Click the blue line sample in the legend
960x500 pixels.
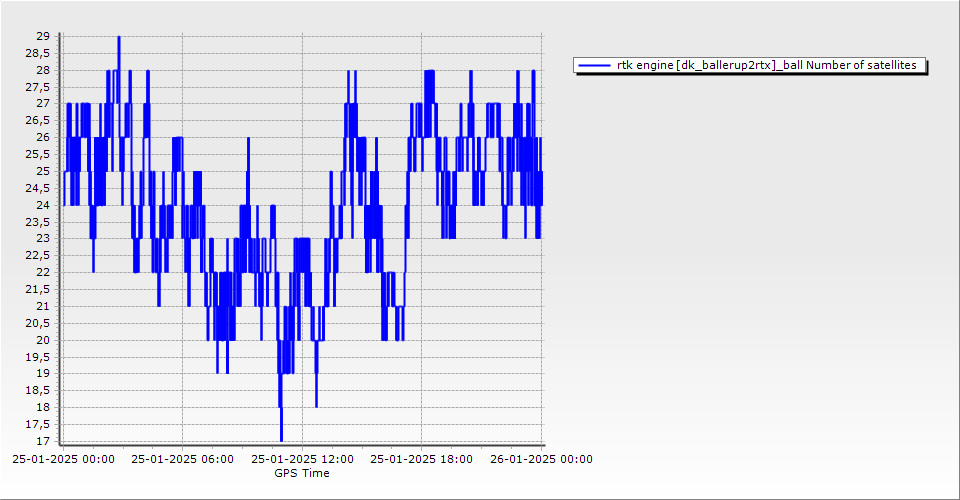(x=594, y=65)
